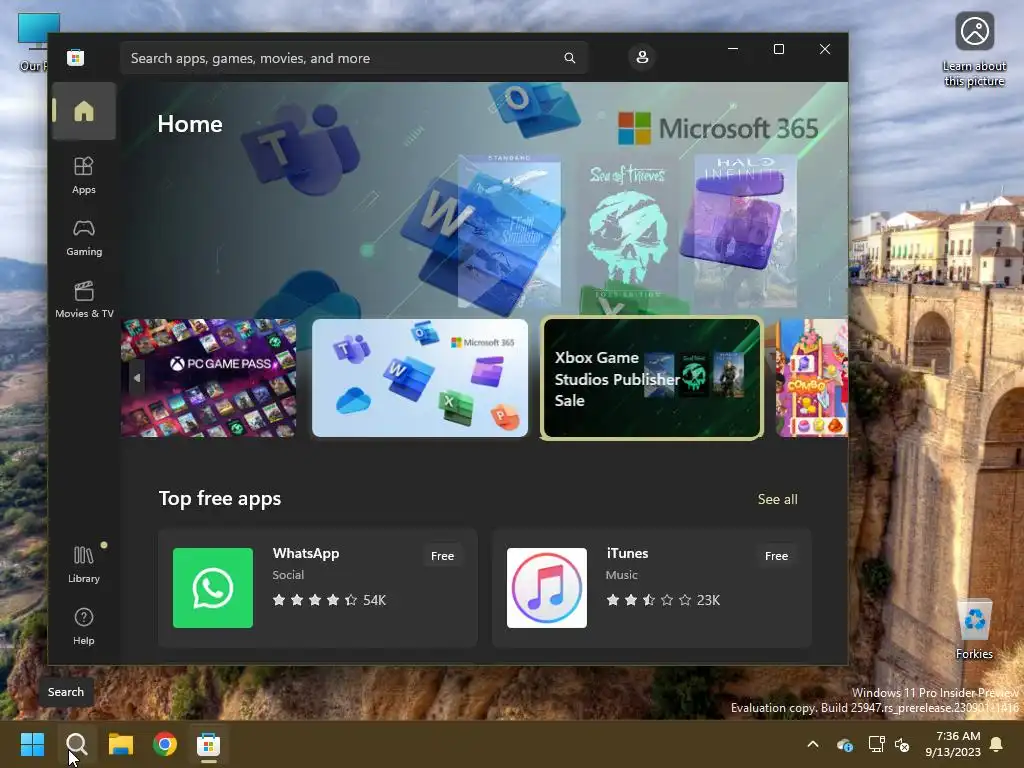This screenshot has height=768, width=1024.
Task: Open Sea of Thieves hero cover
Action: click(x=628, y=232)
